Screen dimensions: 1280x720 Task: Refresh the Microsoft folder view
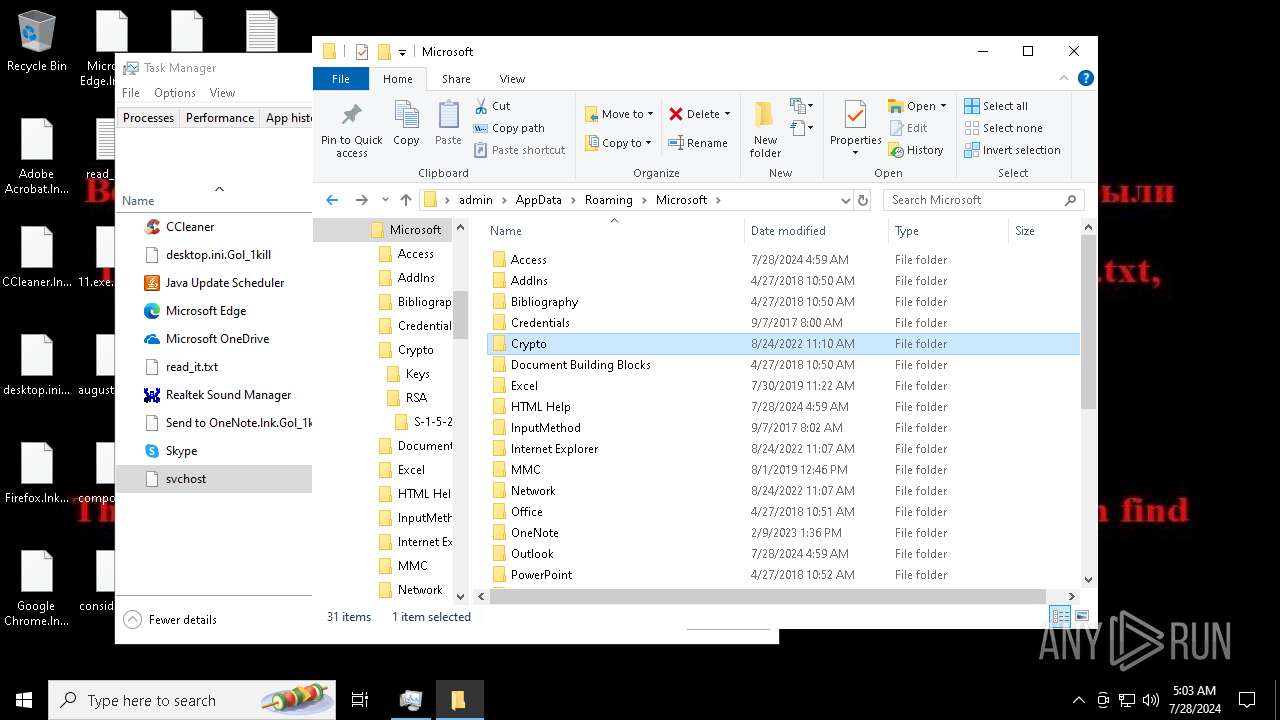click(864, 200)
